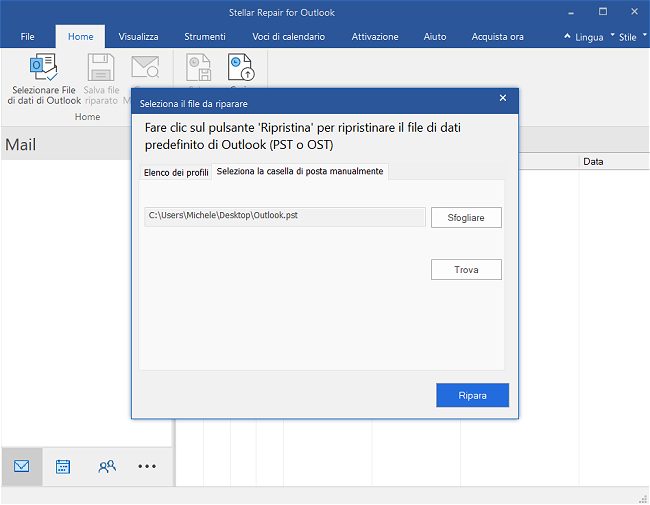Open the File menu
This screenshot has height=505, width=650.
27,36
